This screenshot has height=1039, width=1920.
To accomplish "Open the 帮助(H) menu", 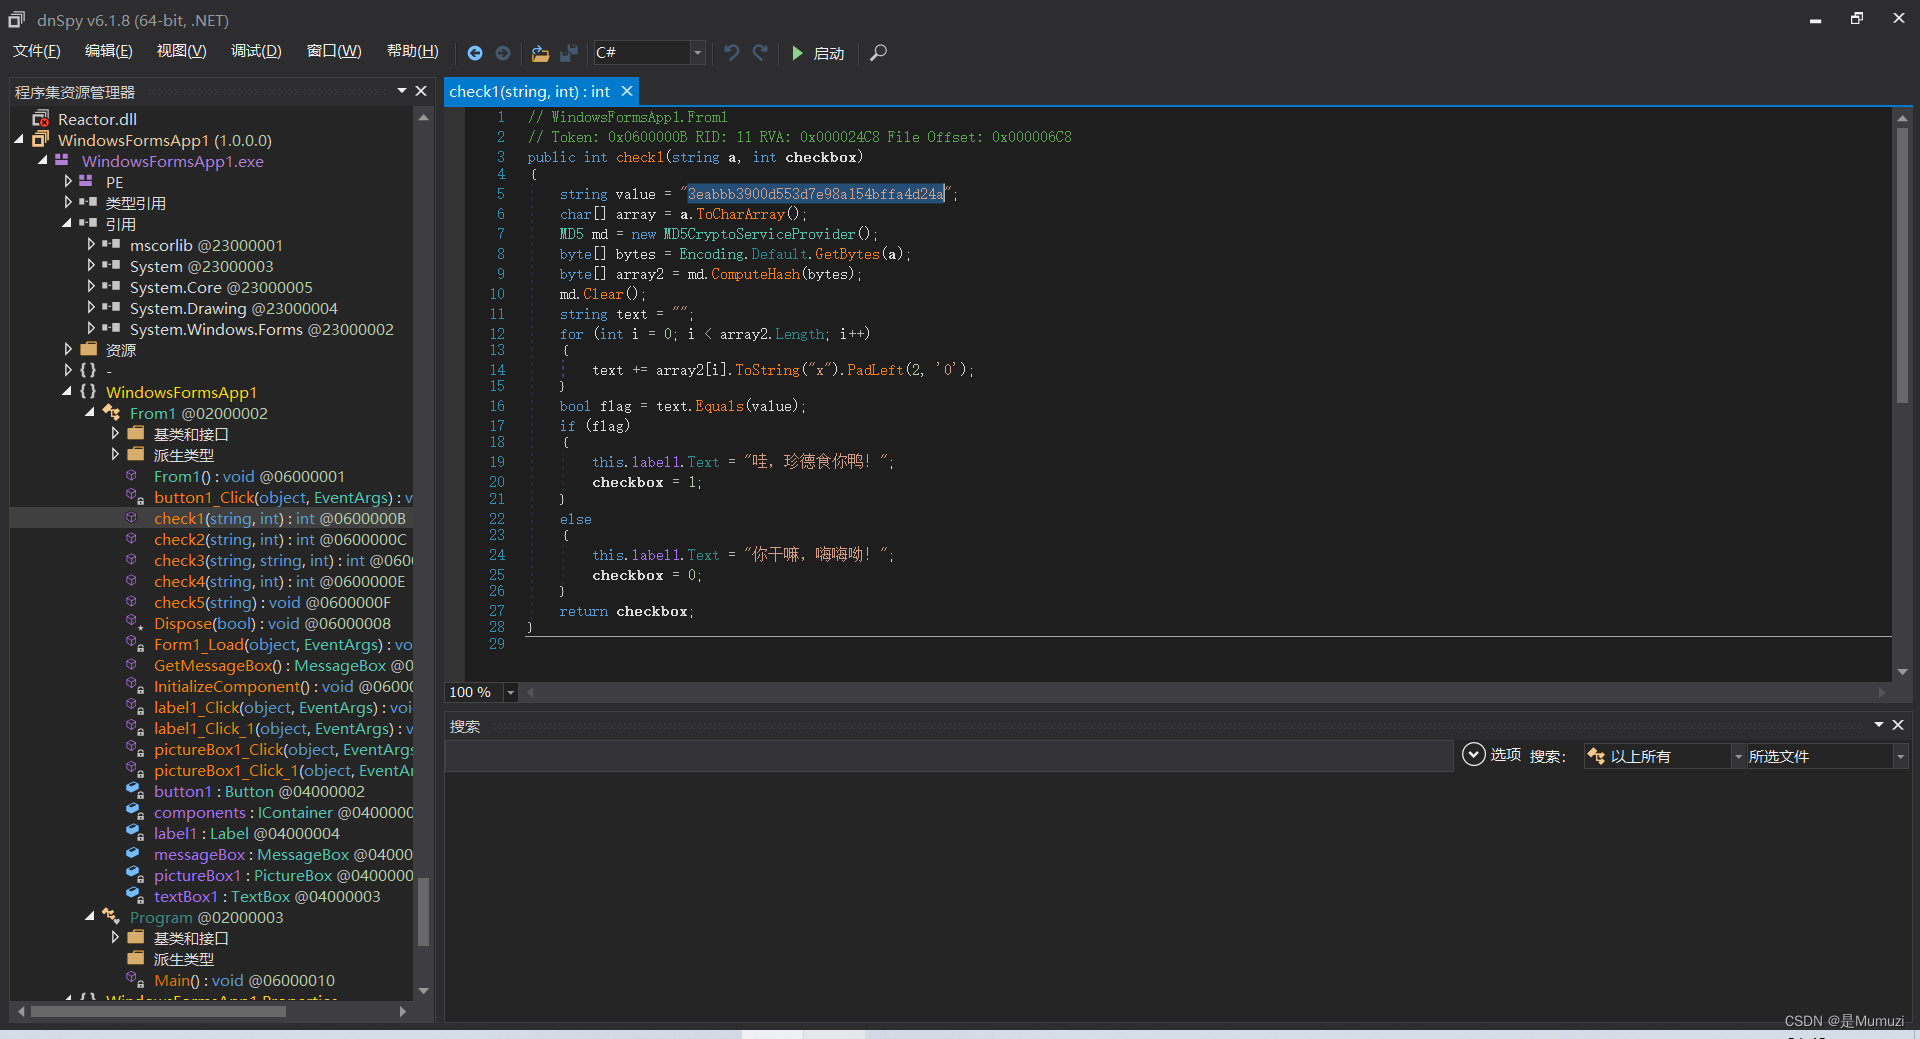I will [x=412, y=51].
